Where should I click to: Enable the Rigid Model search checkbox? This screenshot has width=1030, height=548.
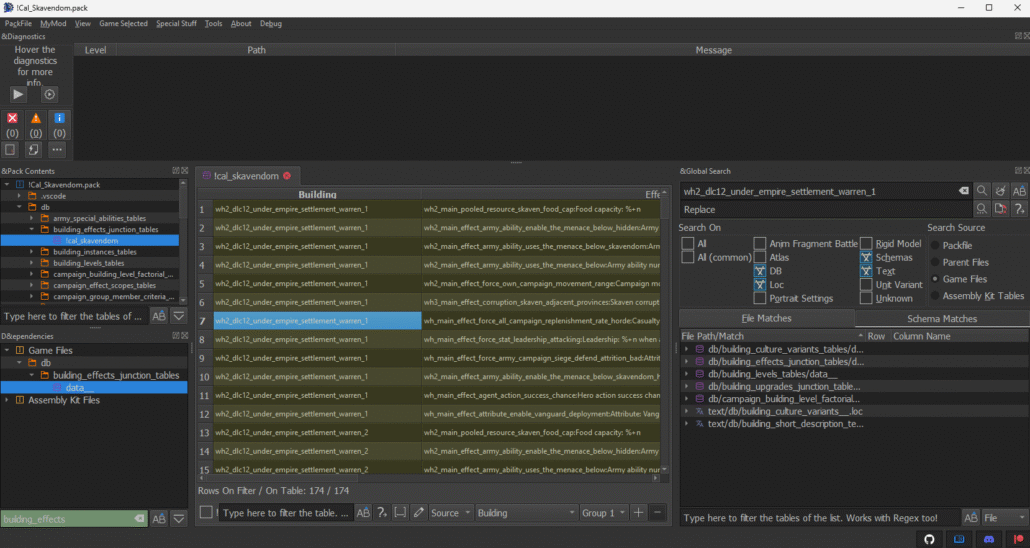(866, 244)
